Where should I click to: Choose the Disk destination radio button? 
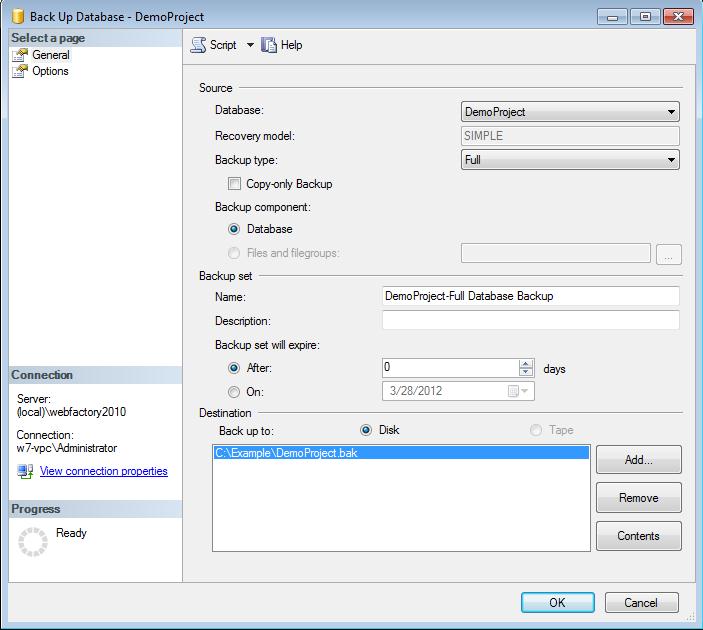coord(366,430)
